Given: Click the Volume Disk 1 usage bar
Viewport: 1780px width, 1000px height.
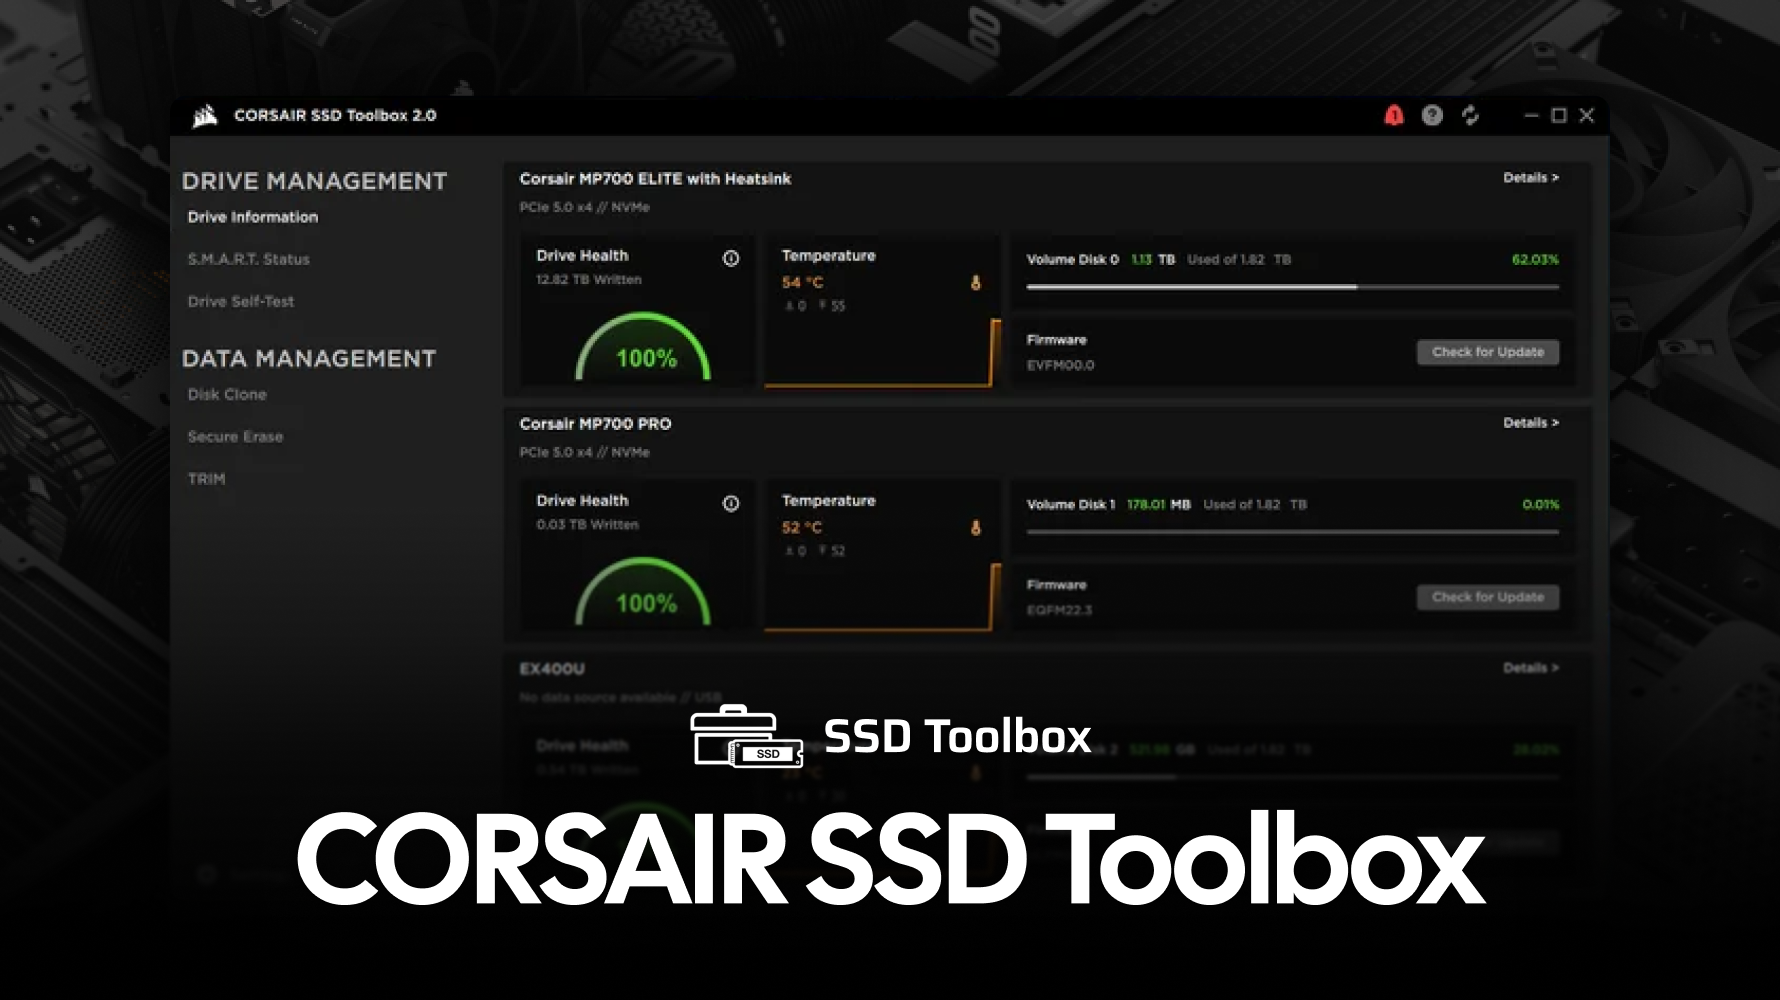Looking at the screenshot, I should (x=1292, y=532).
